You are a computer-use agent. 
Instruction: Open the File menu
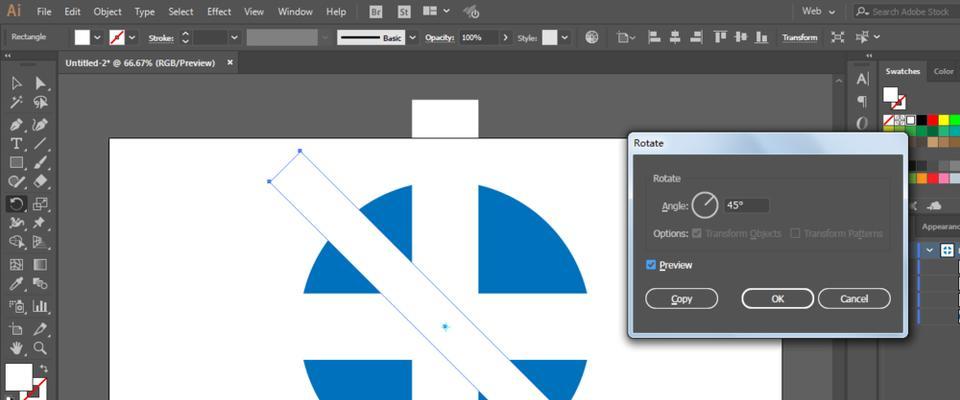(44, 12)
